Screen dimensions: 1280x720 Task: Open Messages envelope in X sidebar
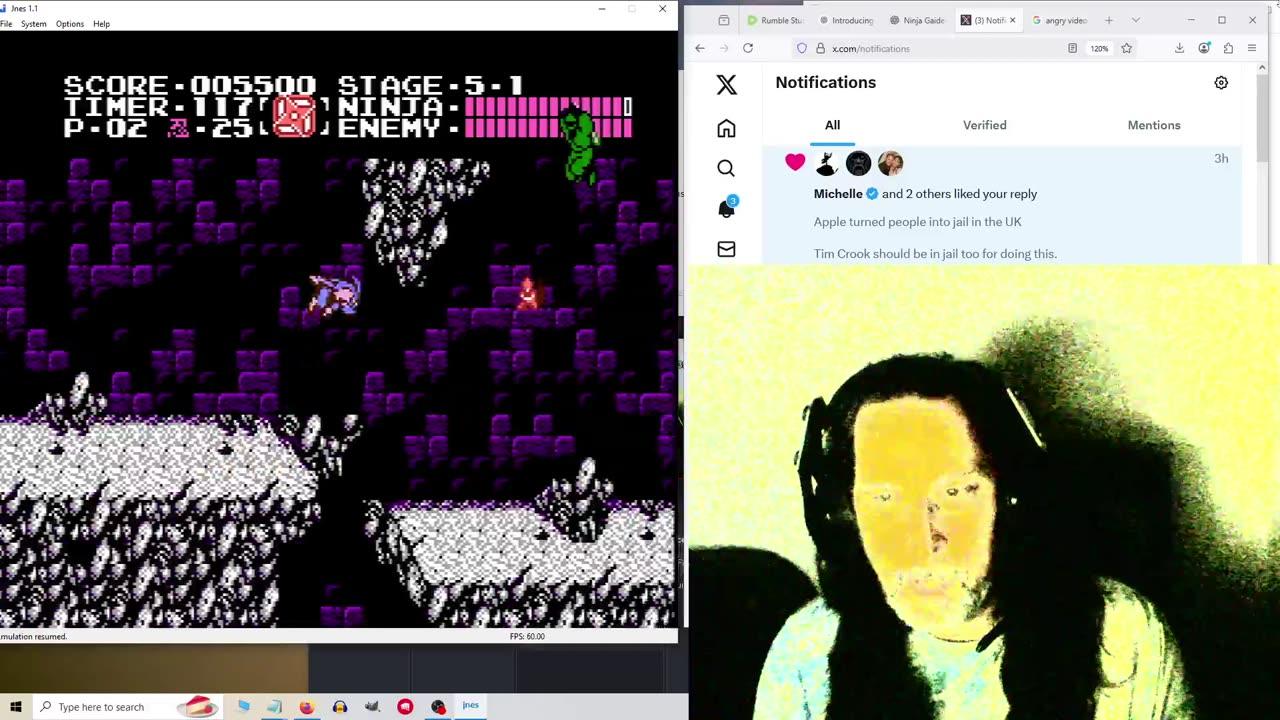coord(726,249)
